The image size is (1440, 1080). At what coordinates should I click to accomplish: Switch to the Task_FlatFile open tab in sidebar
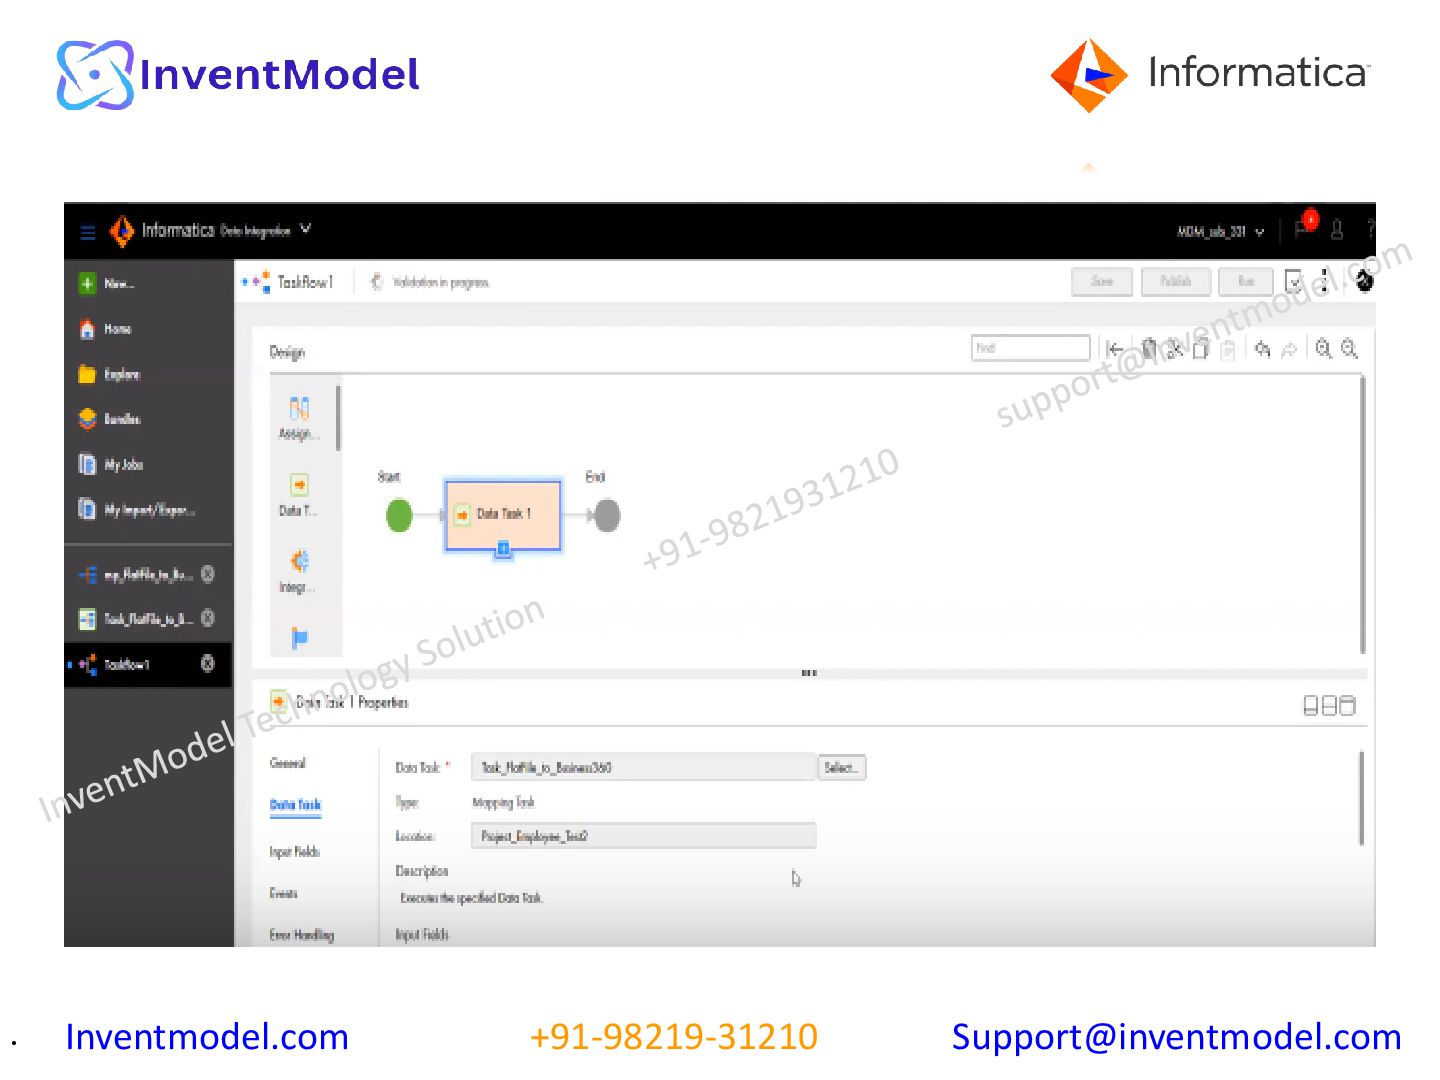pyautogui.click(x=136, y=619)
